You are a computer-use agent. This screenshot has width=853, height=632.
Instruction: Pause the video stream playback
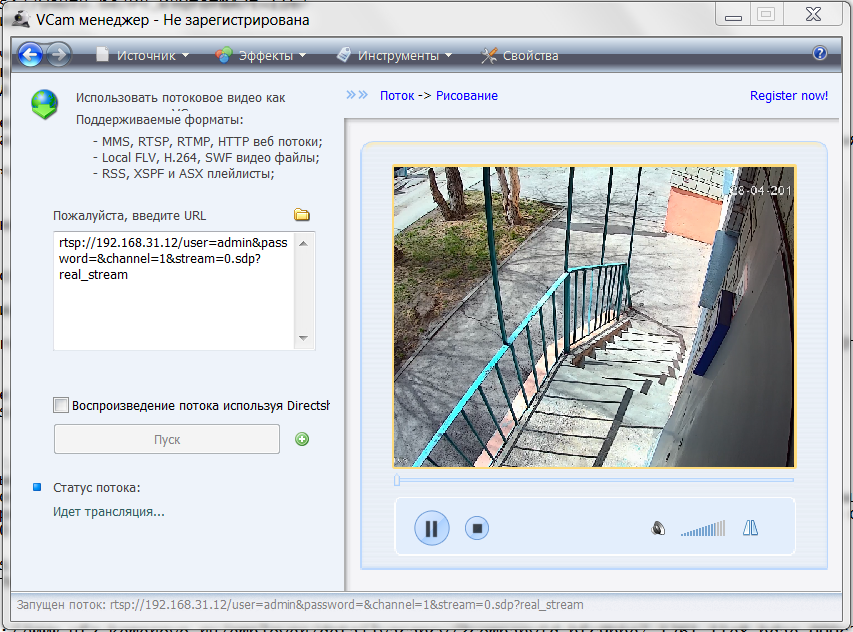tap(432, 528)
